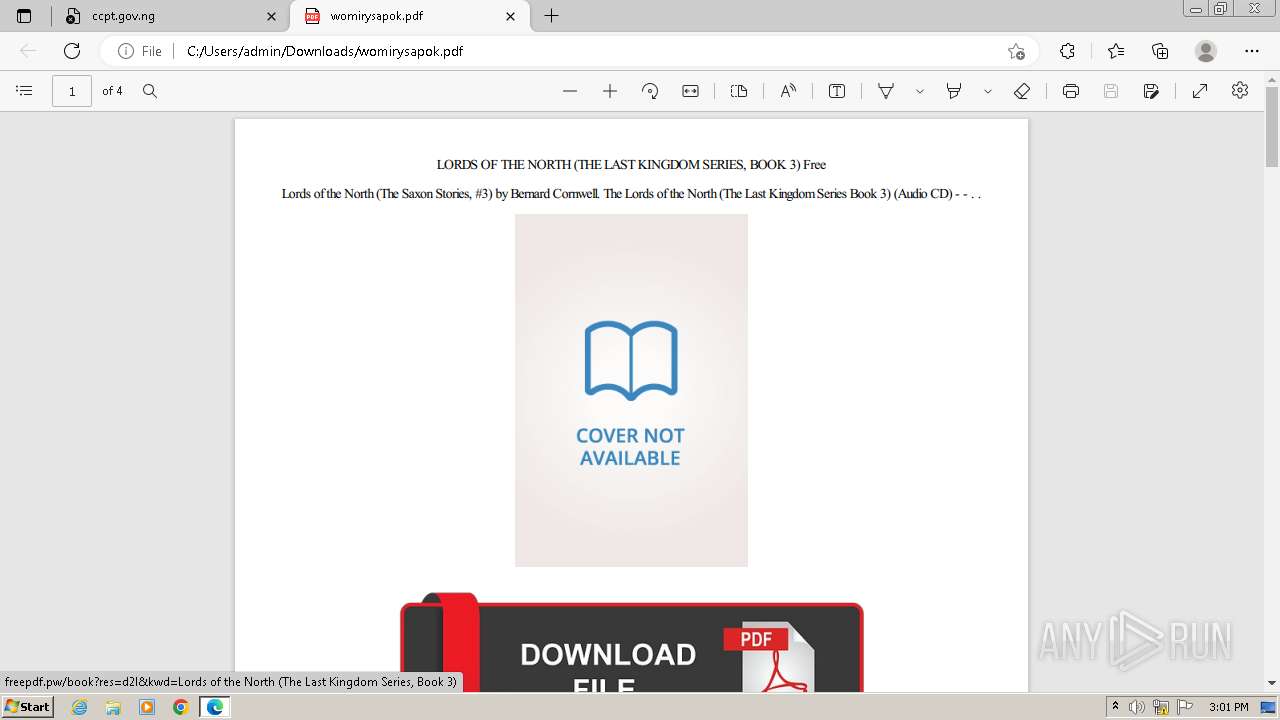The image size is (1280, 720).
Task: Start Read aloud for the PDF
Action: click(x=788, y=91)
